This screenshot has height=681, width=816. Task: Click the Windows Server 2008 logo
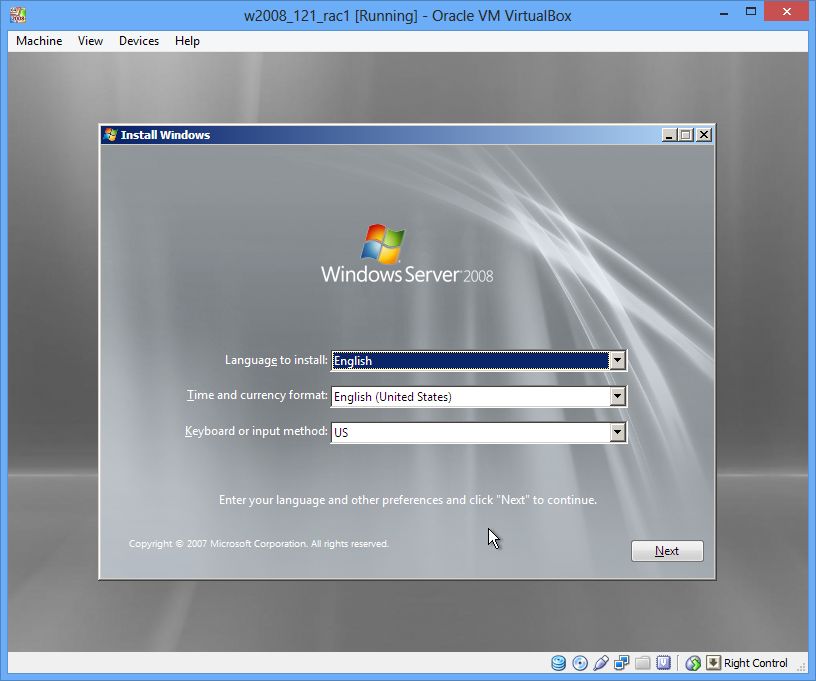click(407, 254)
